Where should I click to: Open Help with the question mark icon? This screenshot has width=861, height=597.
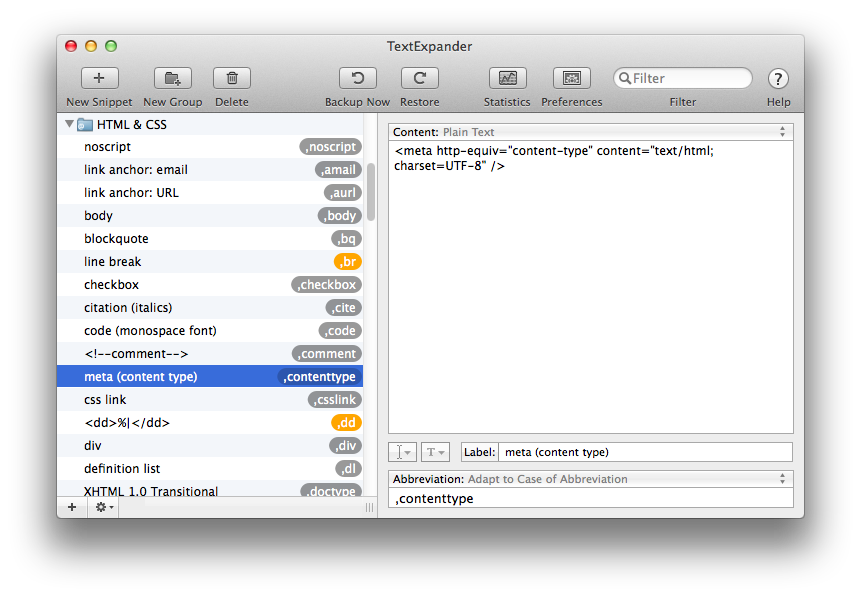pos(778,79)
